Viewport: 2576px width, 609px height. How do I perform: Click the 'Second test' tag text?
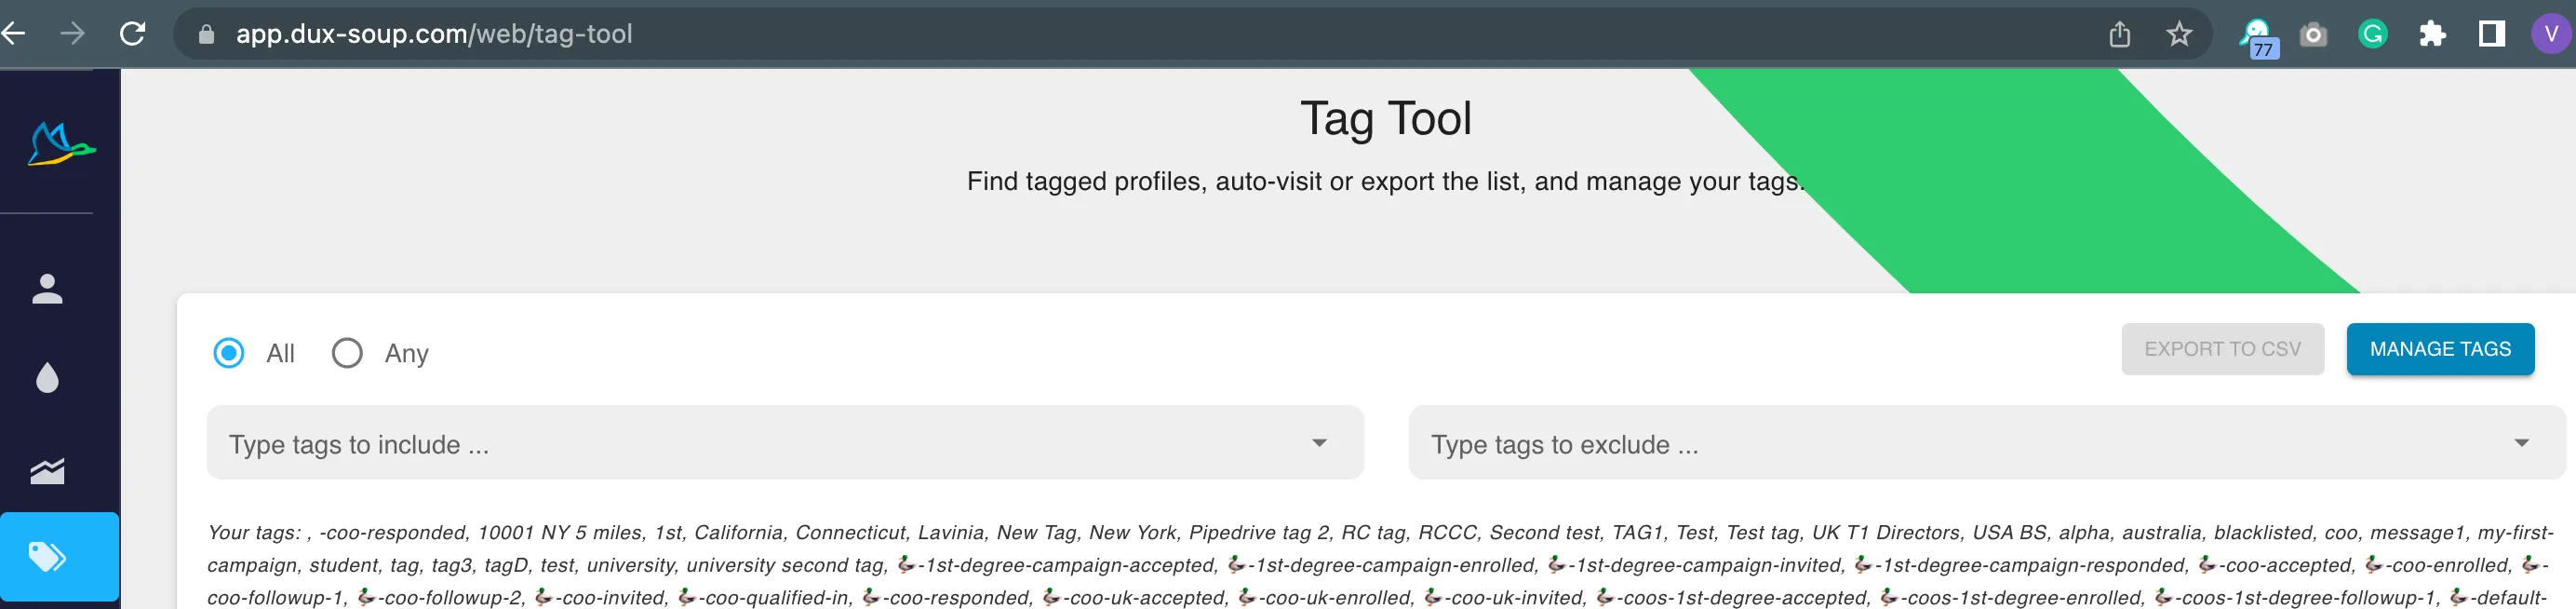click(1544, 533)
